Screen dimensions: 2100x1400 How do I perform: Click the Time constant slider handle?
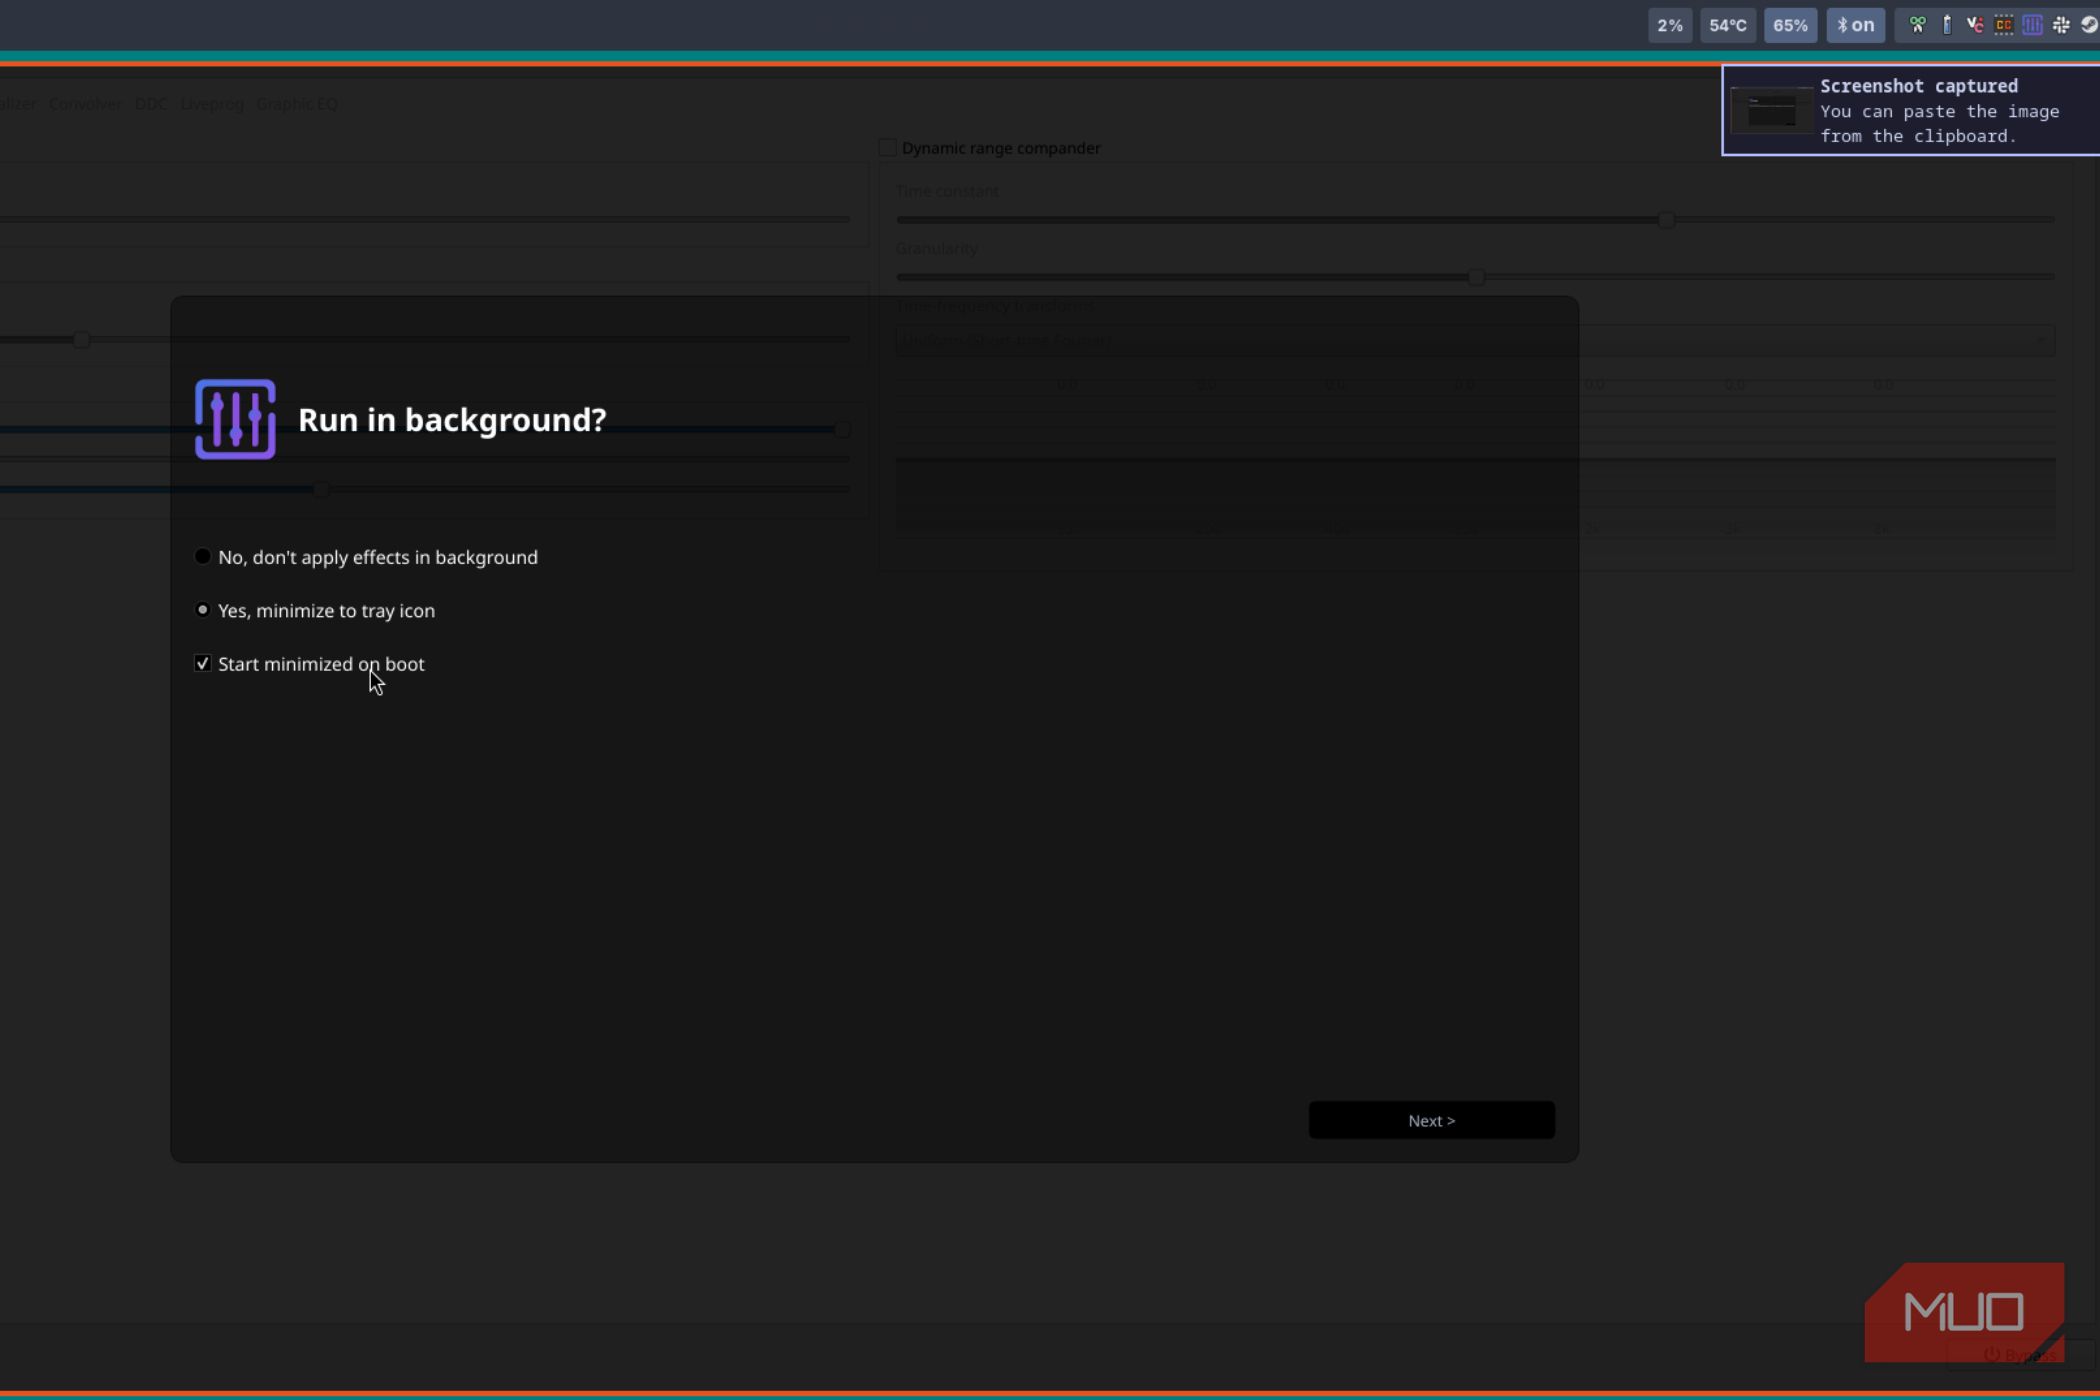coord(1666,220)
